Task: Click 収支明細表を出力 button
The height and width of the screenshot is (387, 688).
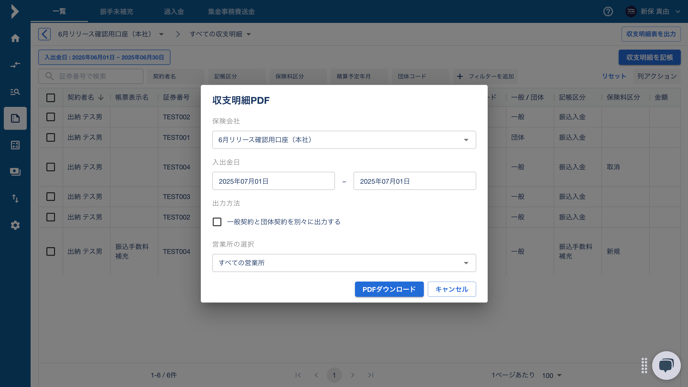Action: click(x=651, y=34)
